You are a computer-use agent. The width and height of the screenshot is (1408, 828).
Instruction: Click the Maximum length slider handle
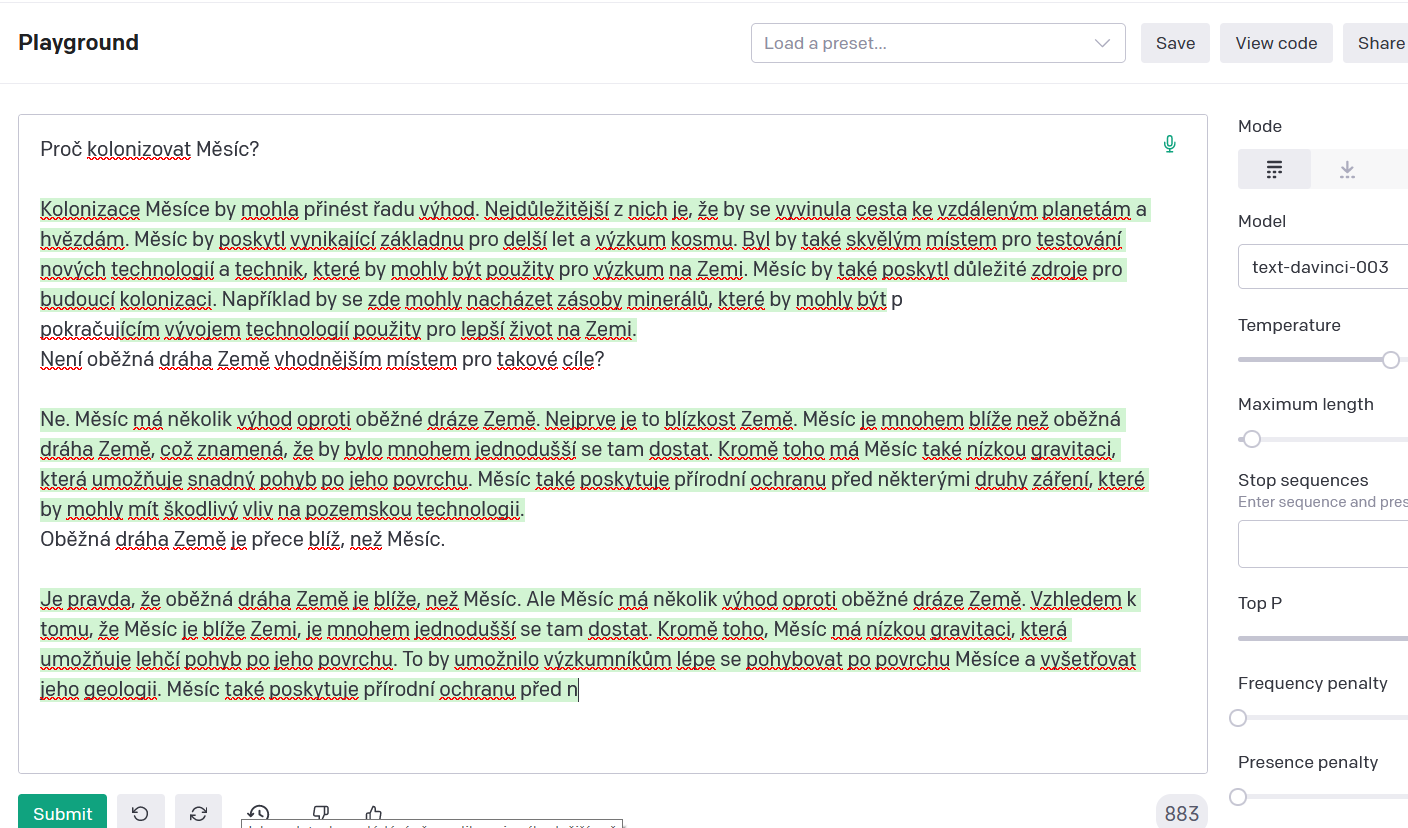pos(1251,439)
